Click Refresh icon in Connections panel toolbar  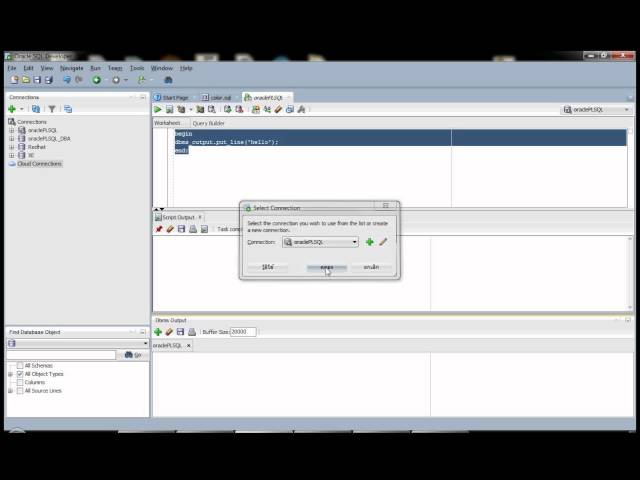coord(36,109)
